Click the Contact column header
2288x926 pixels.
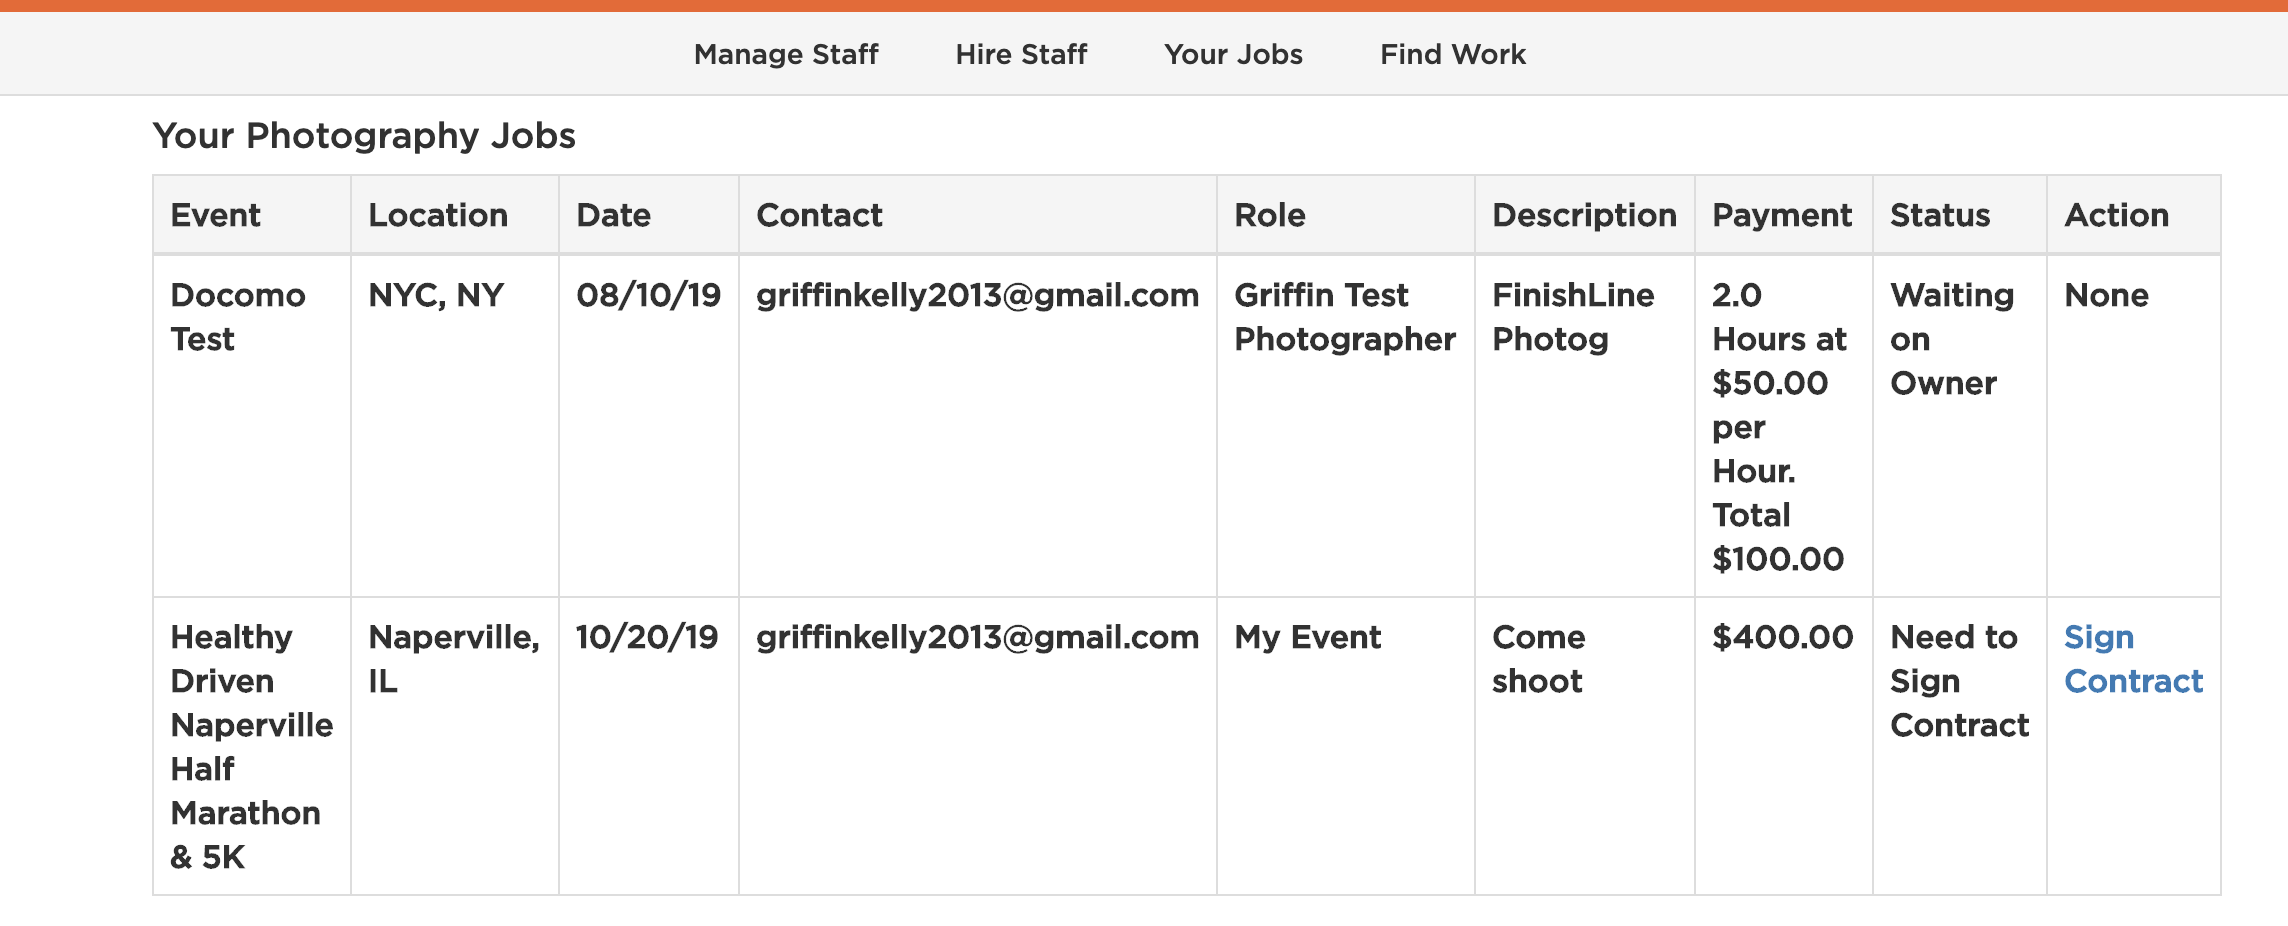pos(819,215)
